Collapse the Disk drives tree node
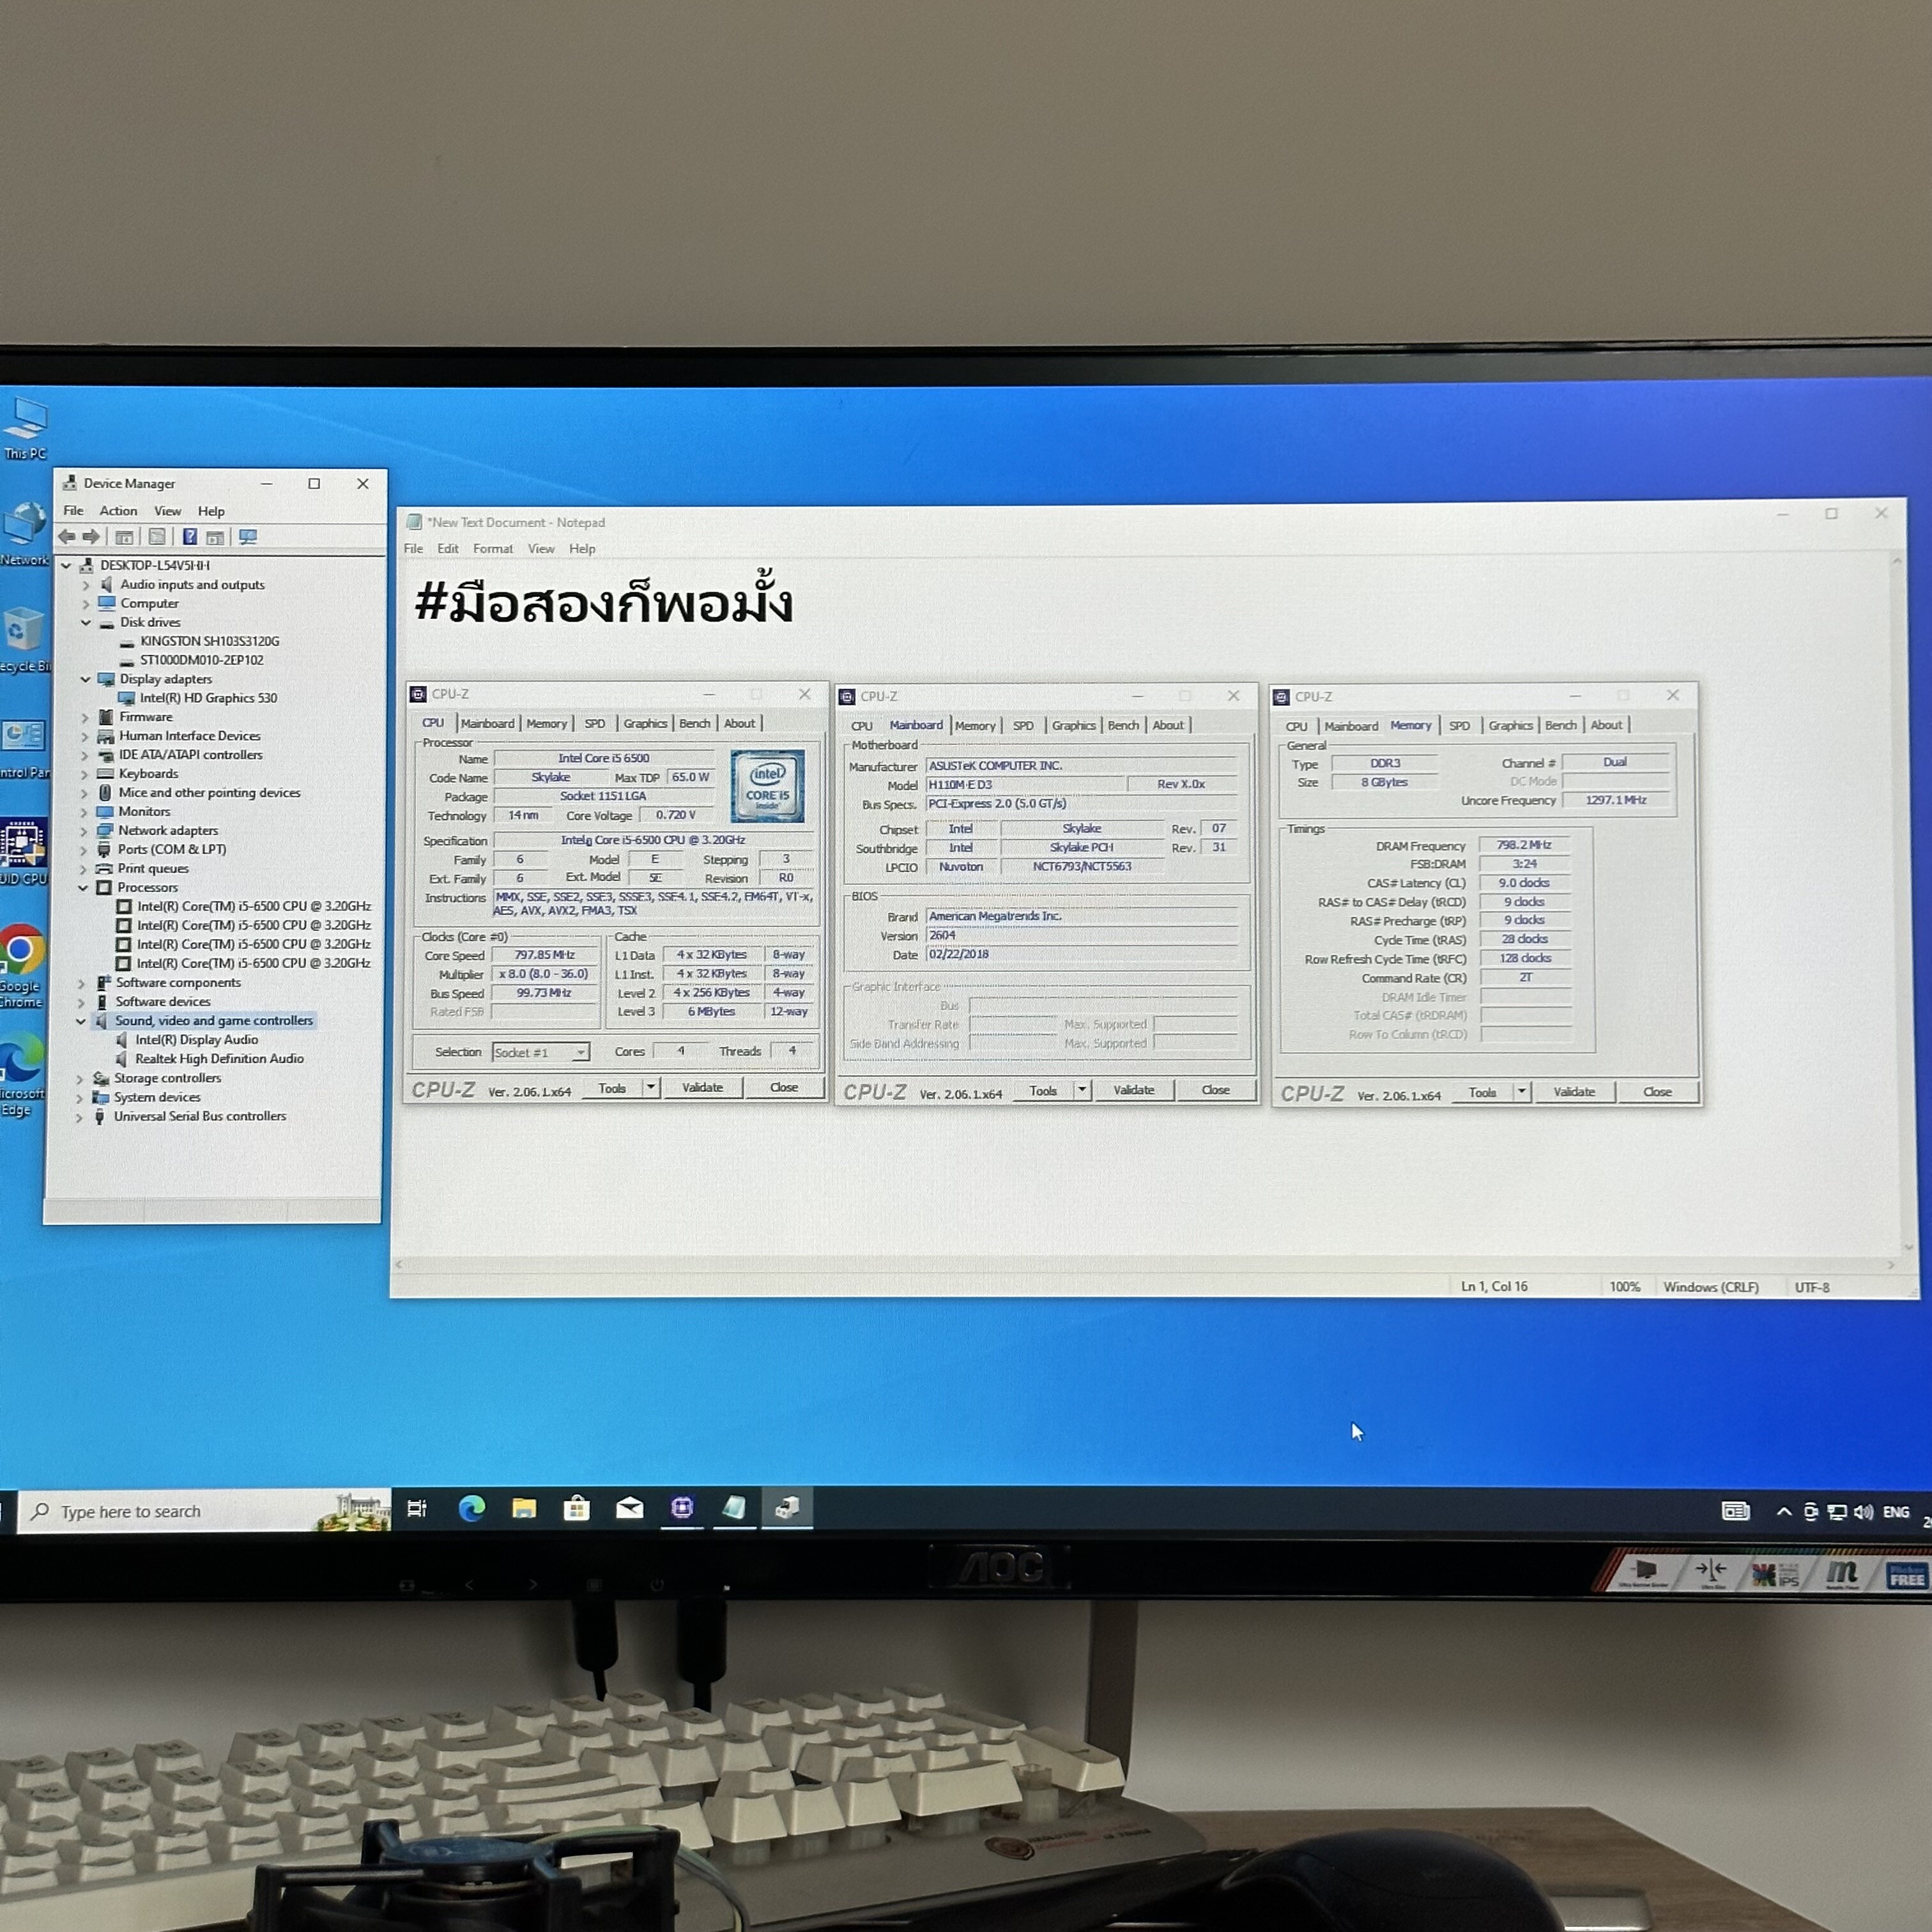Image resolution: width=1932 pixels, height=1932 pixels. 86,622
